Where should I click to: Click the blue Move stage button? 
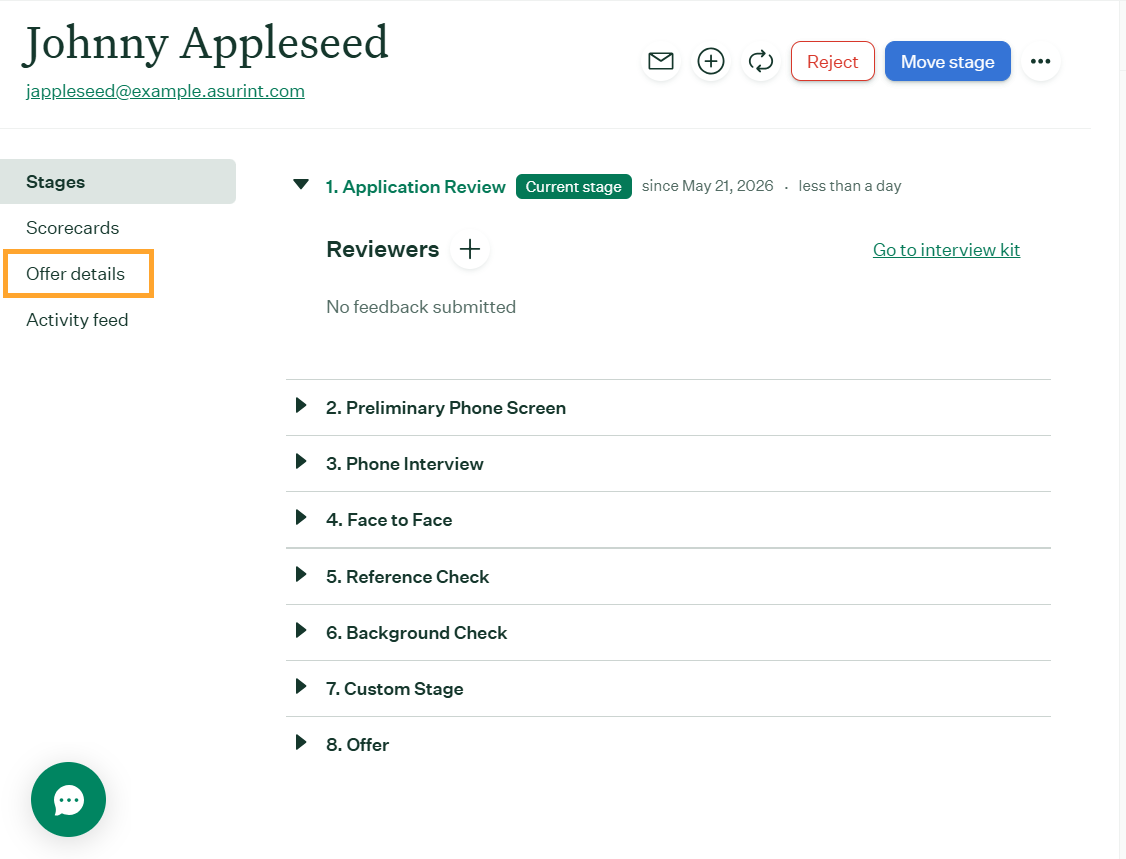[947, 62]
